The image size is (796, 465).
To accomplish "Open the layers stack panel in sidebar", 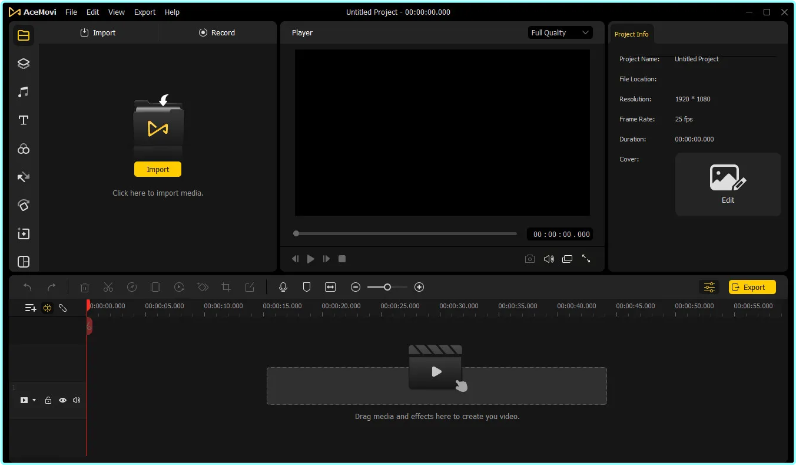I will tap(23, 63).
